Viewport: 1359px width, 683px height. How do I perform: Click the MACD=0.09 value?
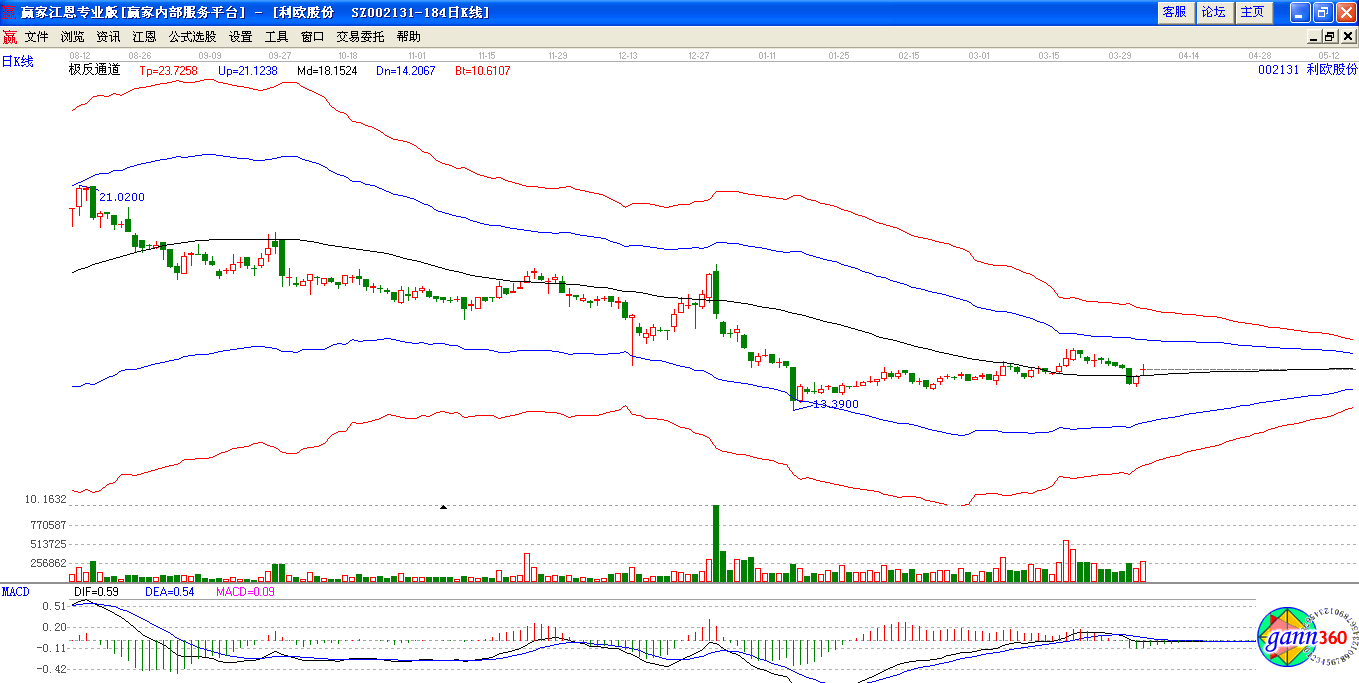(245, 592)
